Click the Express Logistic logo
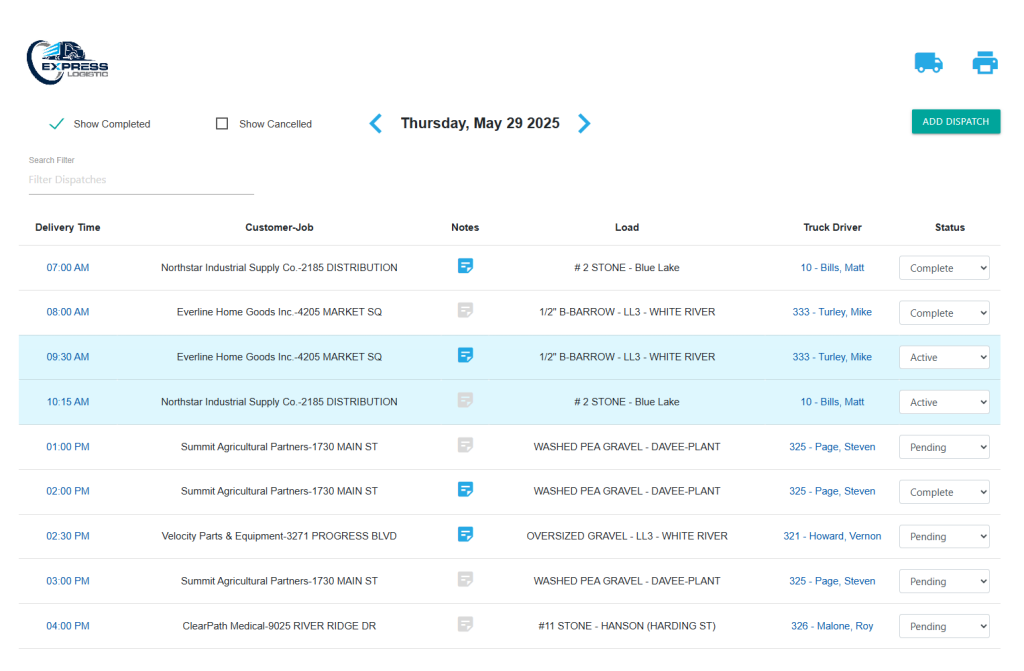The height and width of the screenshot is (671, 1024). point(67,62)
